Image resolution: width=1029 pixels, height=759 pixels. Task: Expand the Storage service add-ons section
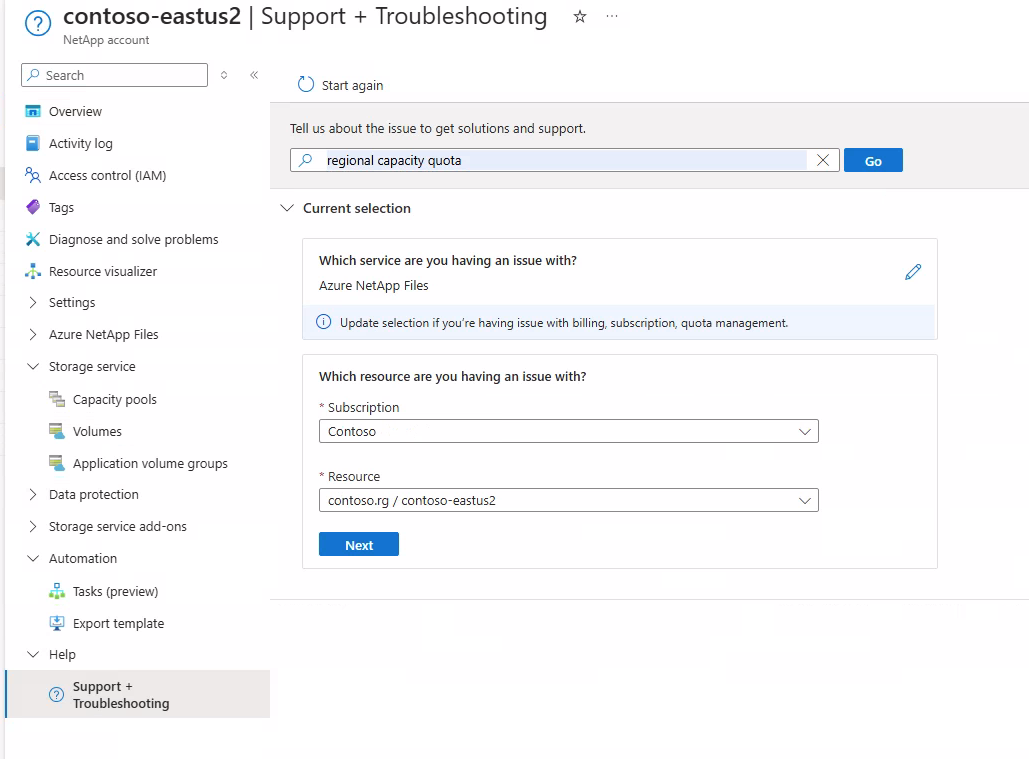(33, 526)
